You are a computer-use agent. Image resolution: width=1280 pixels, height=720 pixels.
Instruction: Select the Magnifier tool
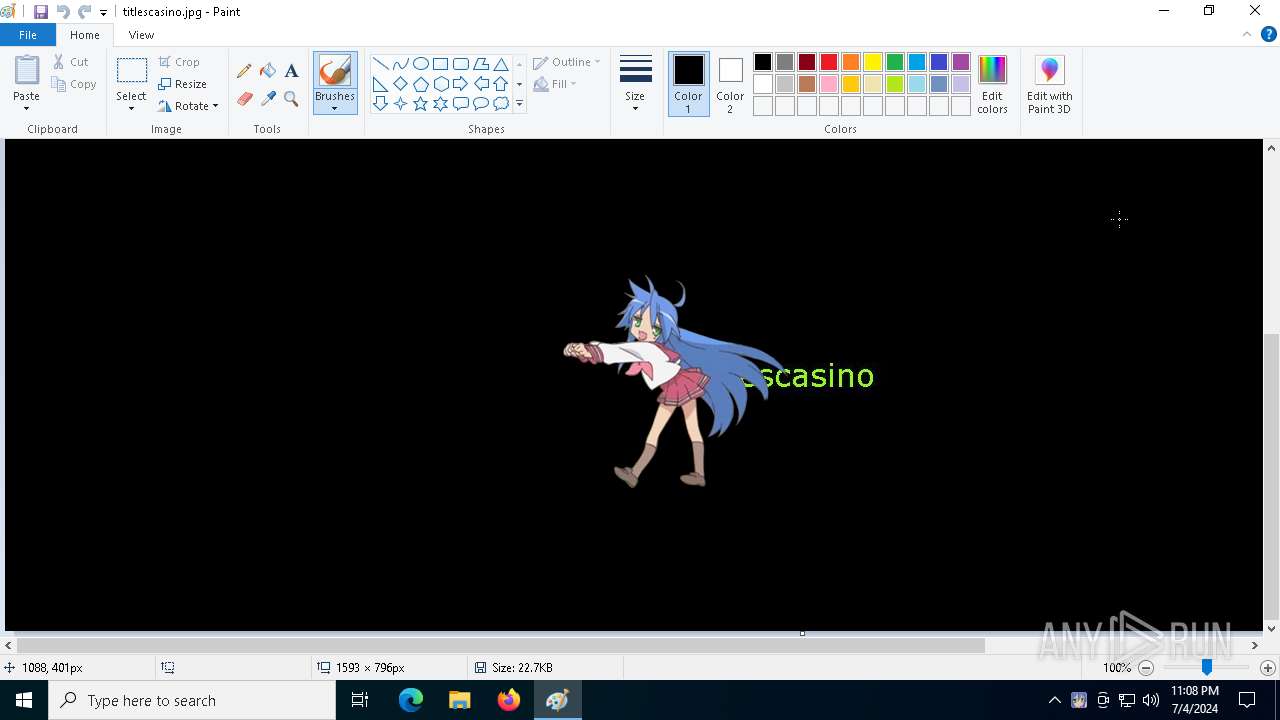coord(291,99)
